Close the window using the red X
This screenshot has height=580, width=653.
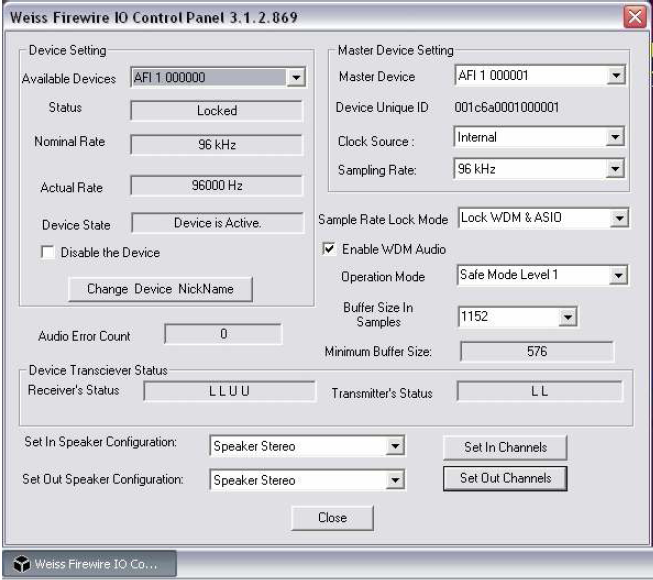click(634, 15)
